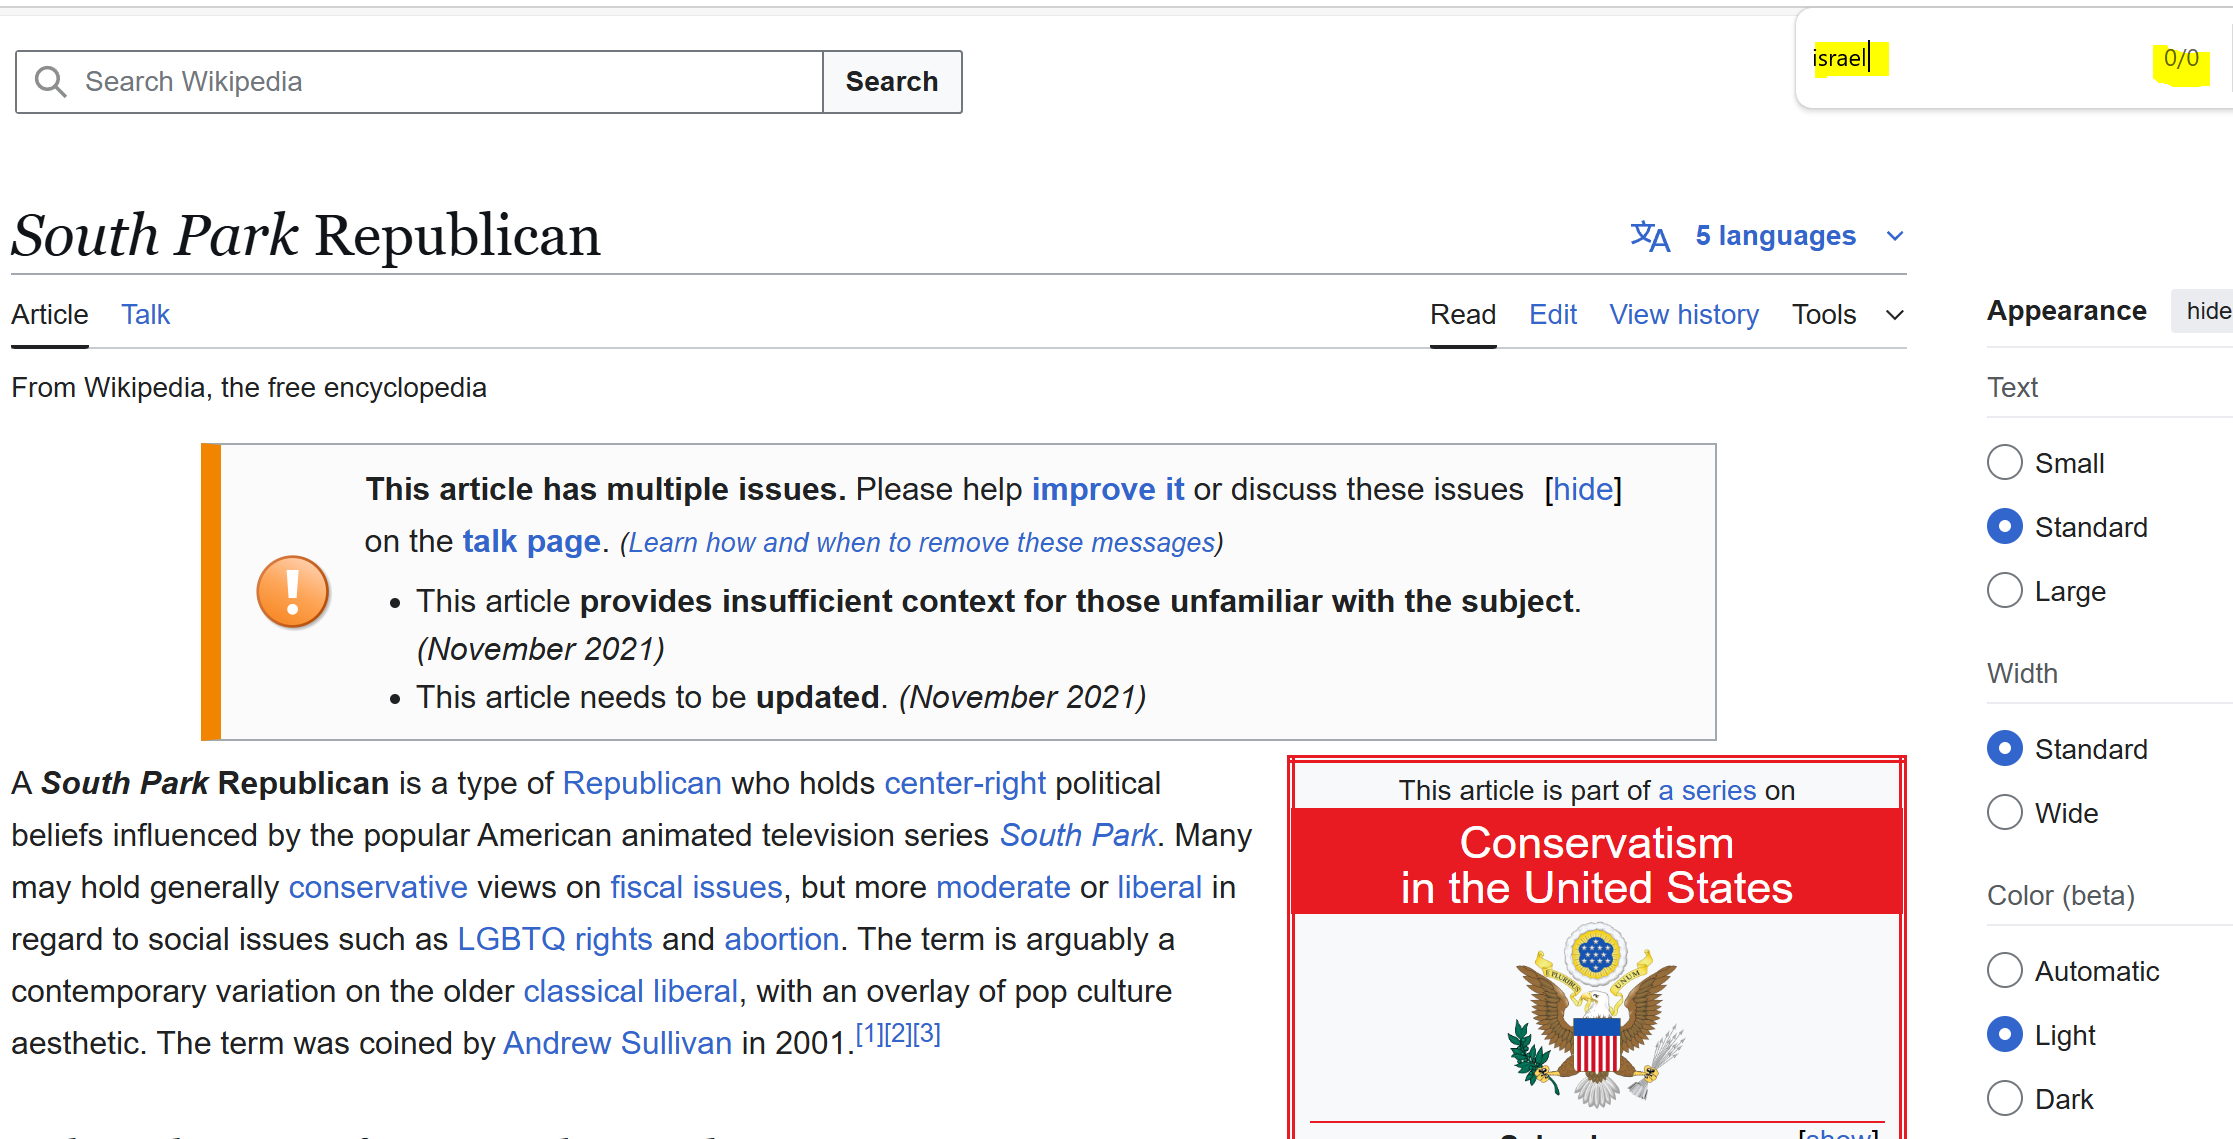Click citation reference [2]
The image size is (2233, 1139).
[x=898, y=1033]
